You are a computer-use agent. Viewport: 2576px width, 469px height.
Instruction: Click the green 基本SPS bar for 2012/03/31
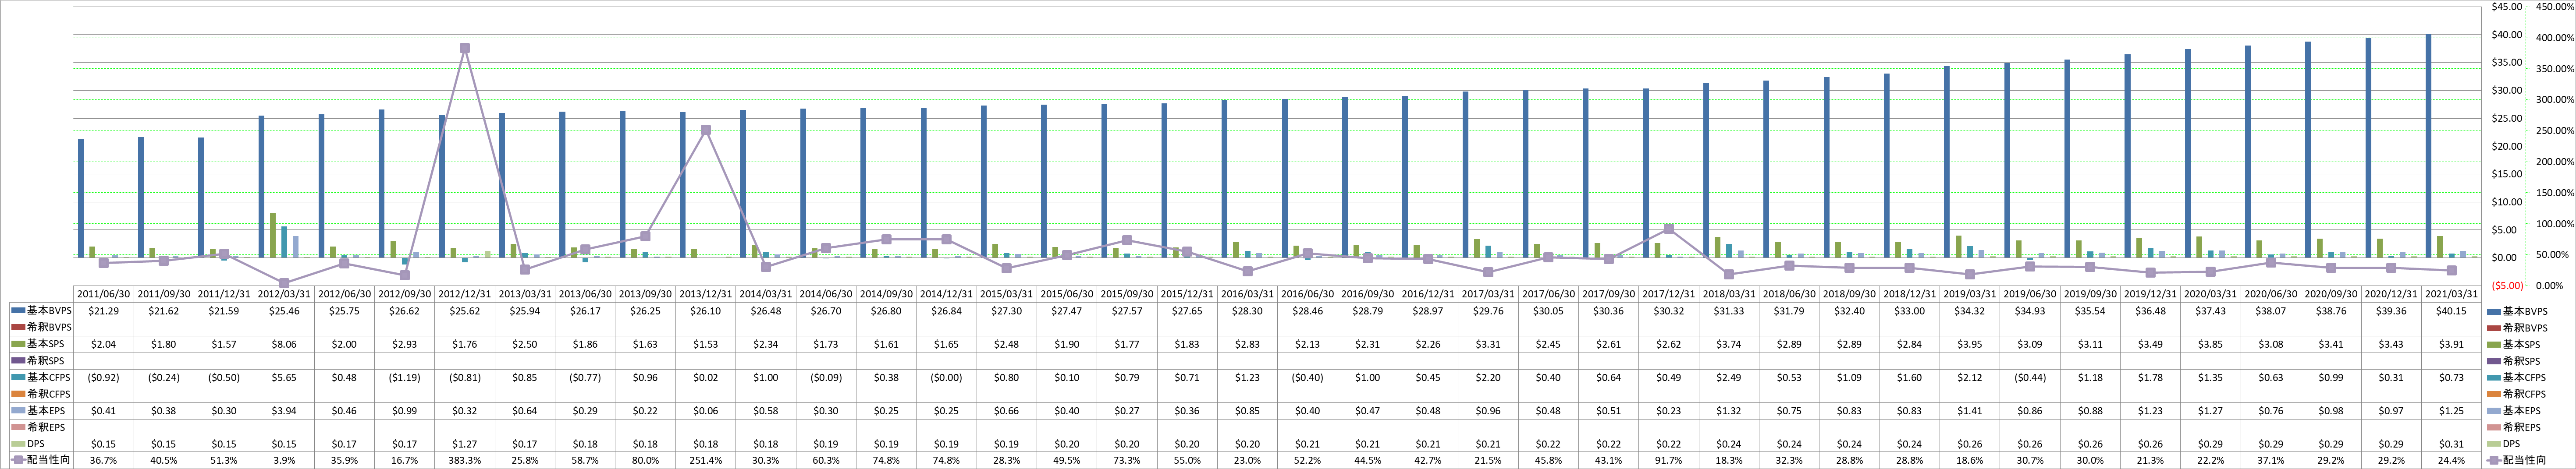[273, 235]
